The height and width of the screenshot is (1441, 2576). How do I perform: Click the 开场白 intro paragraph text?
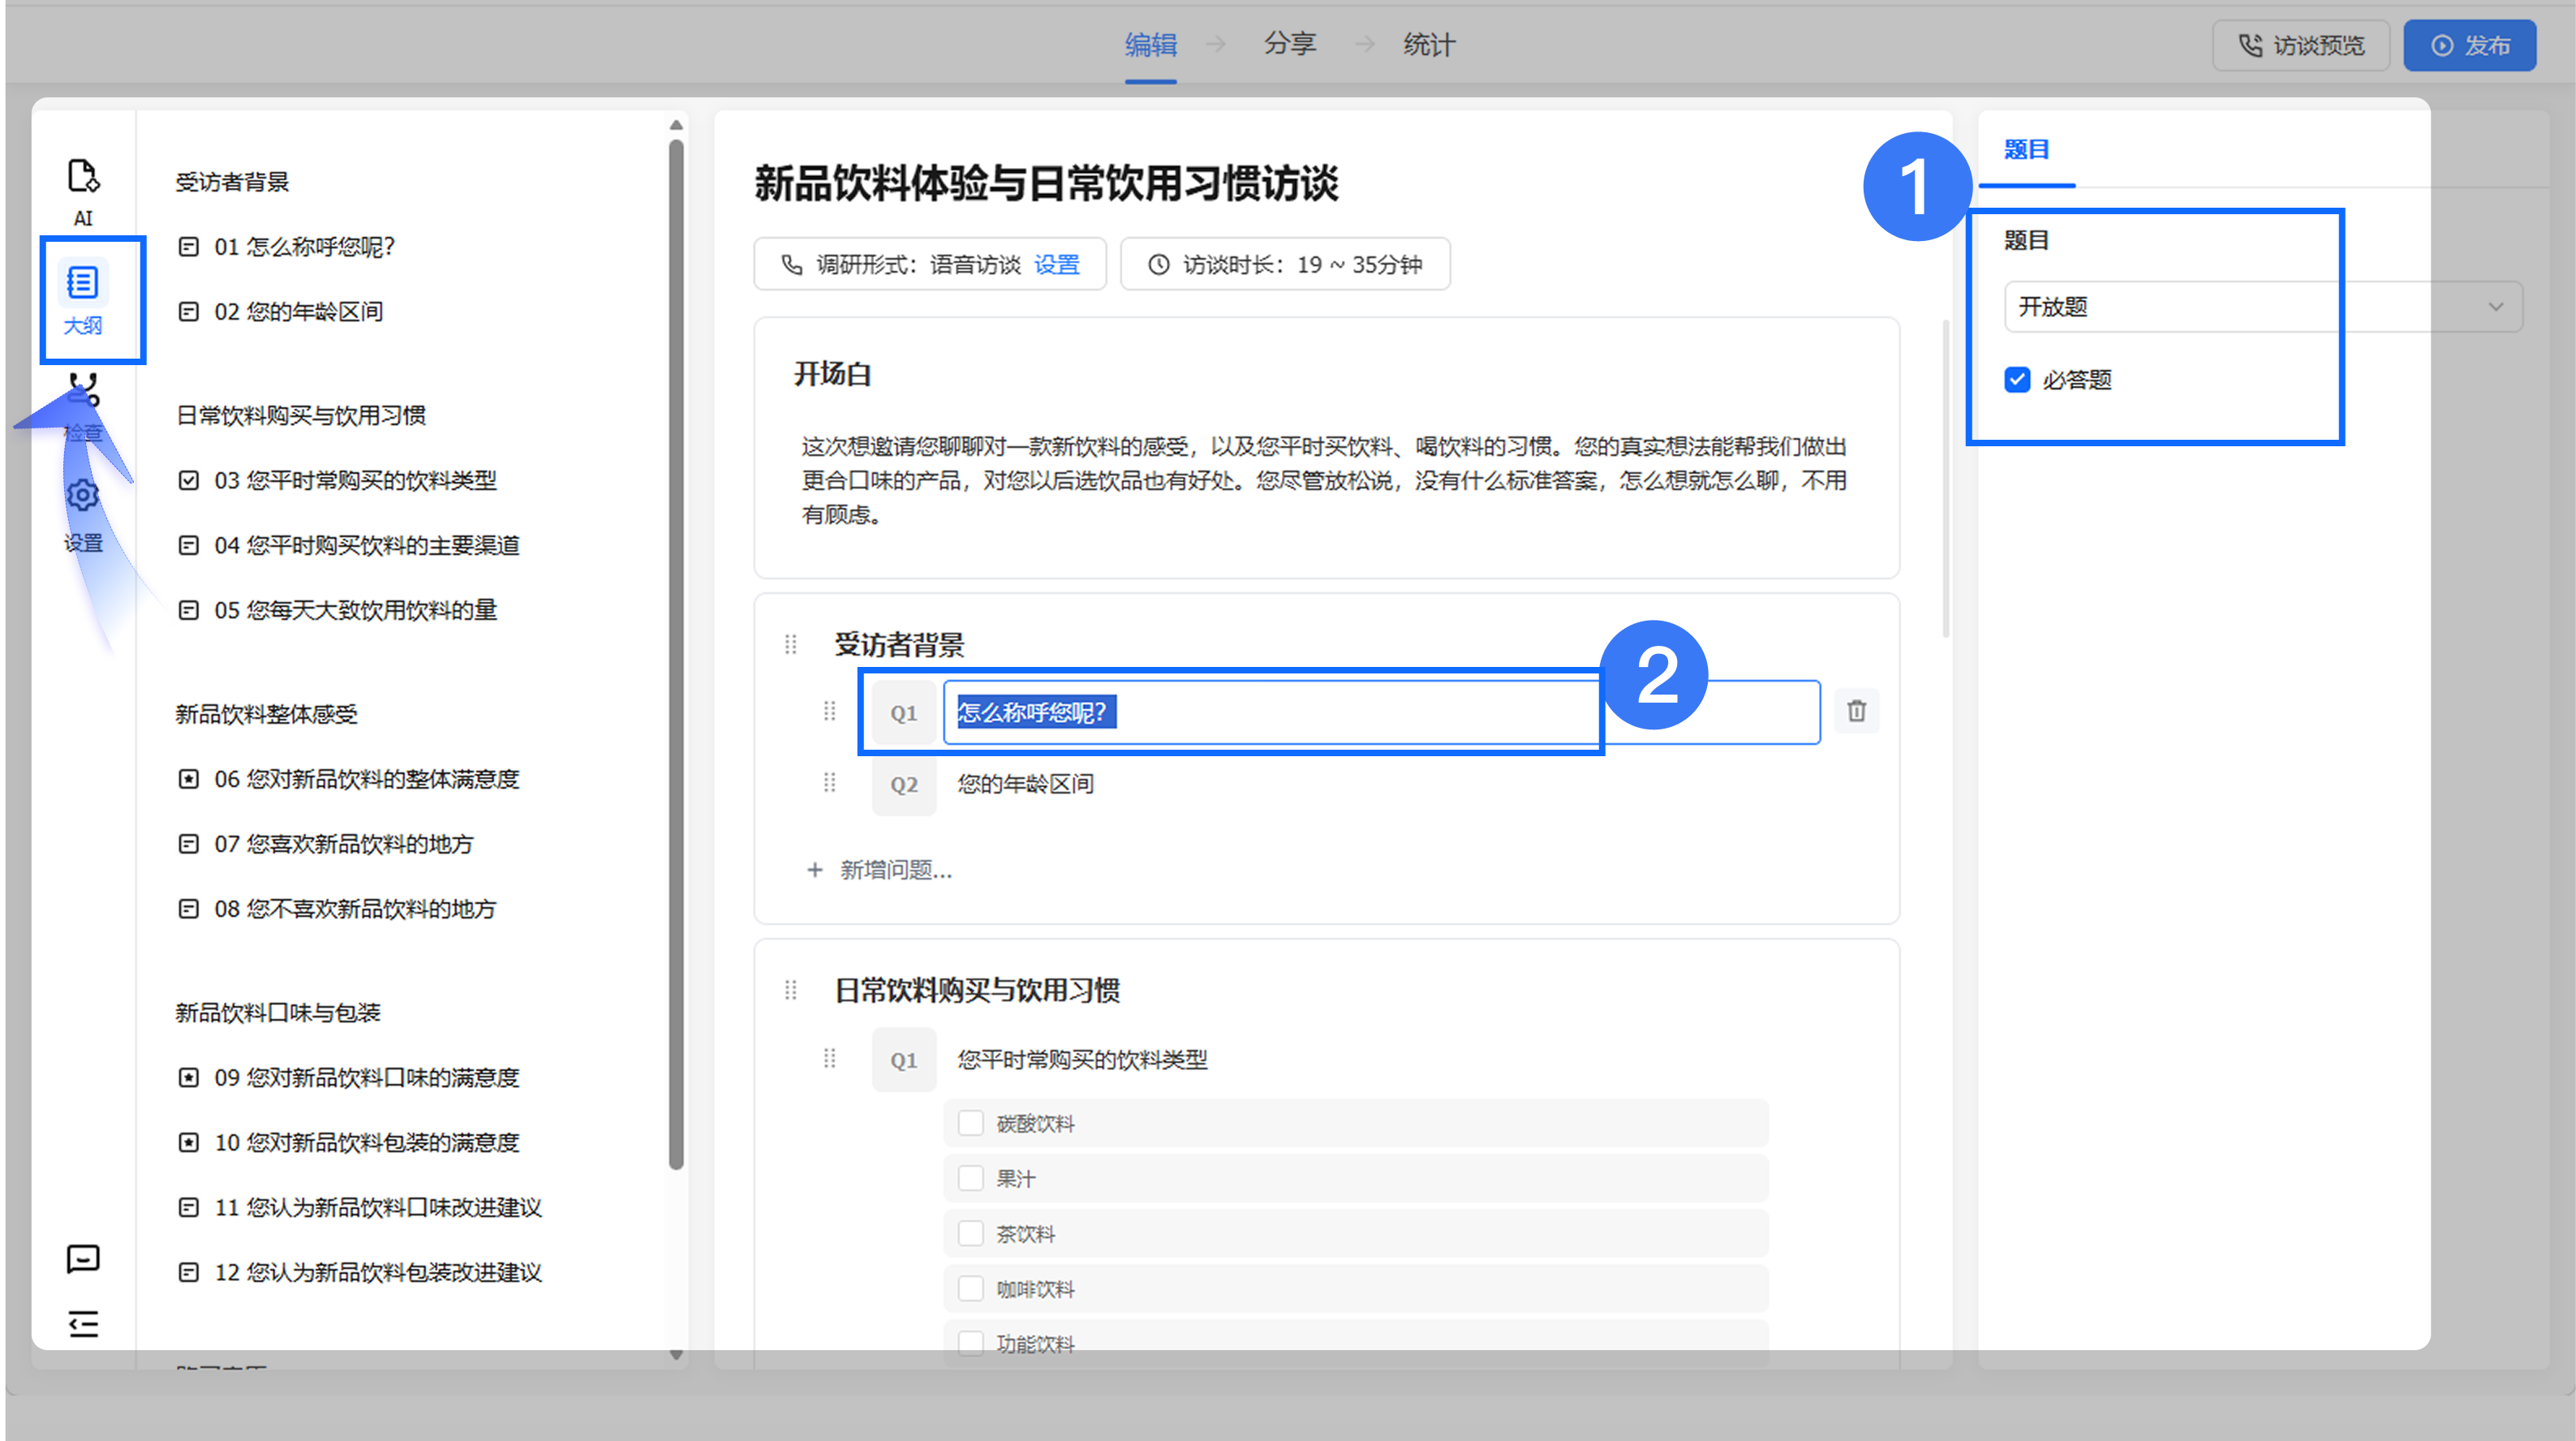click(1324, 481)
